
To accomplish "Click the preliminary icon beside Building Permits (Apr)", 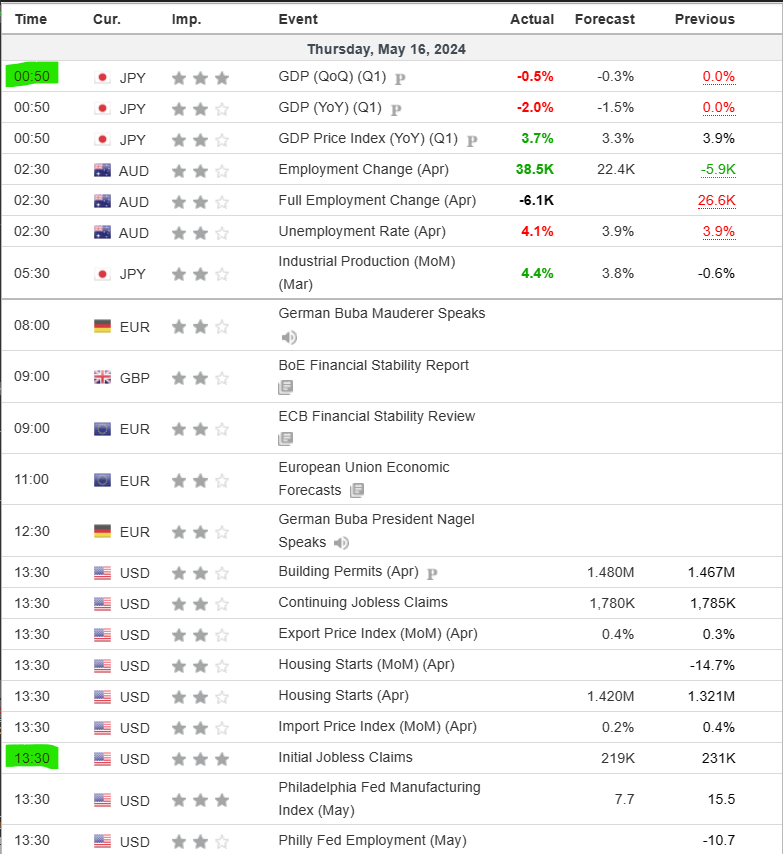I will (x=432, y=574).
